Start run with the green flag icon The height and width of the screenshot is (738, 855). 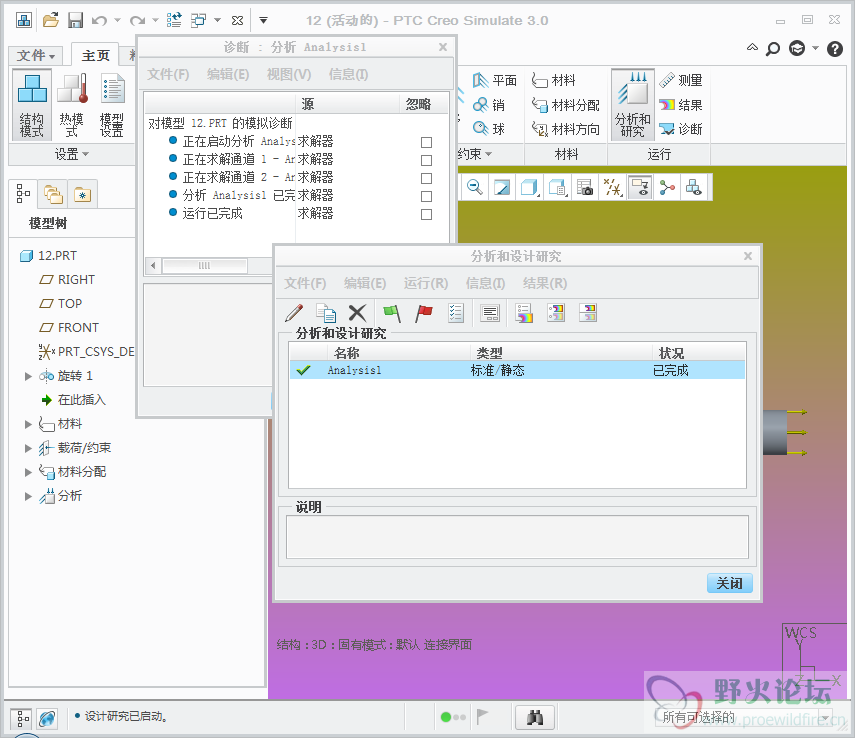[392, 313]
